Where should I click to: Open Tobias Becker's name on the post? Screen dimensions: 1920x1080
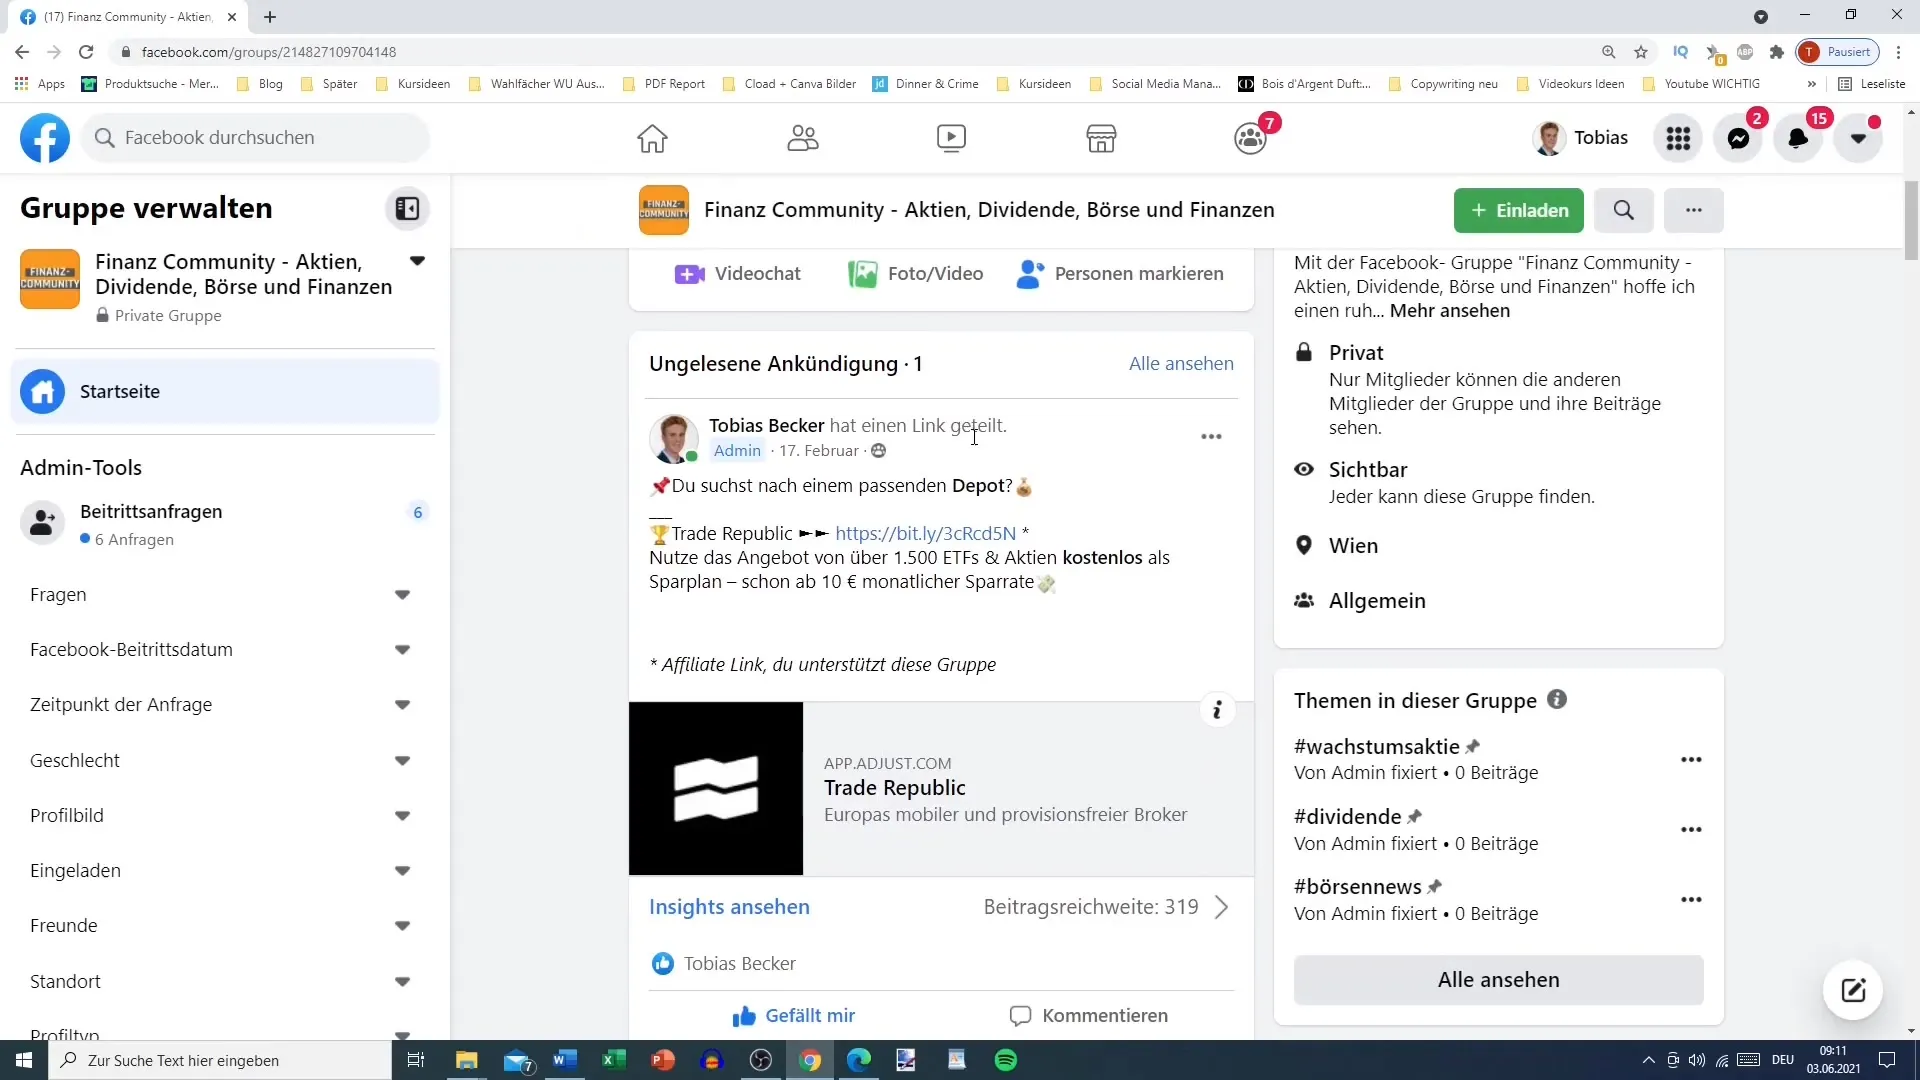pos(766,426)
